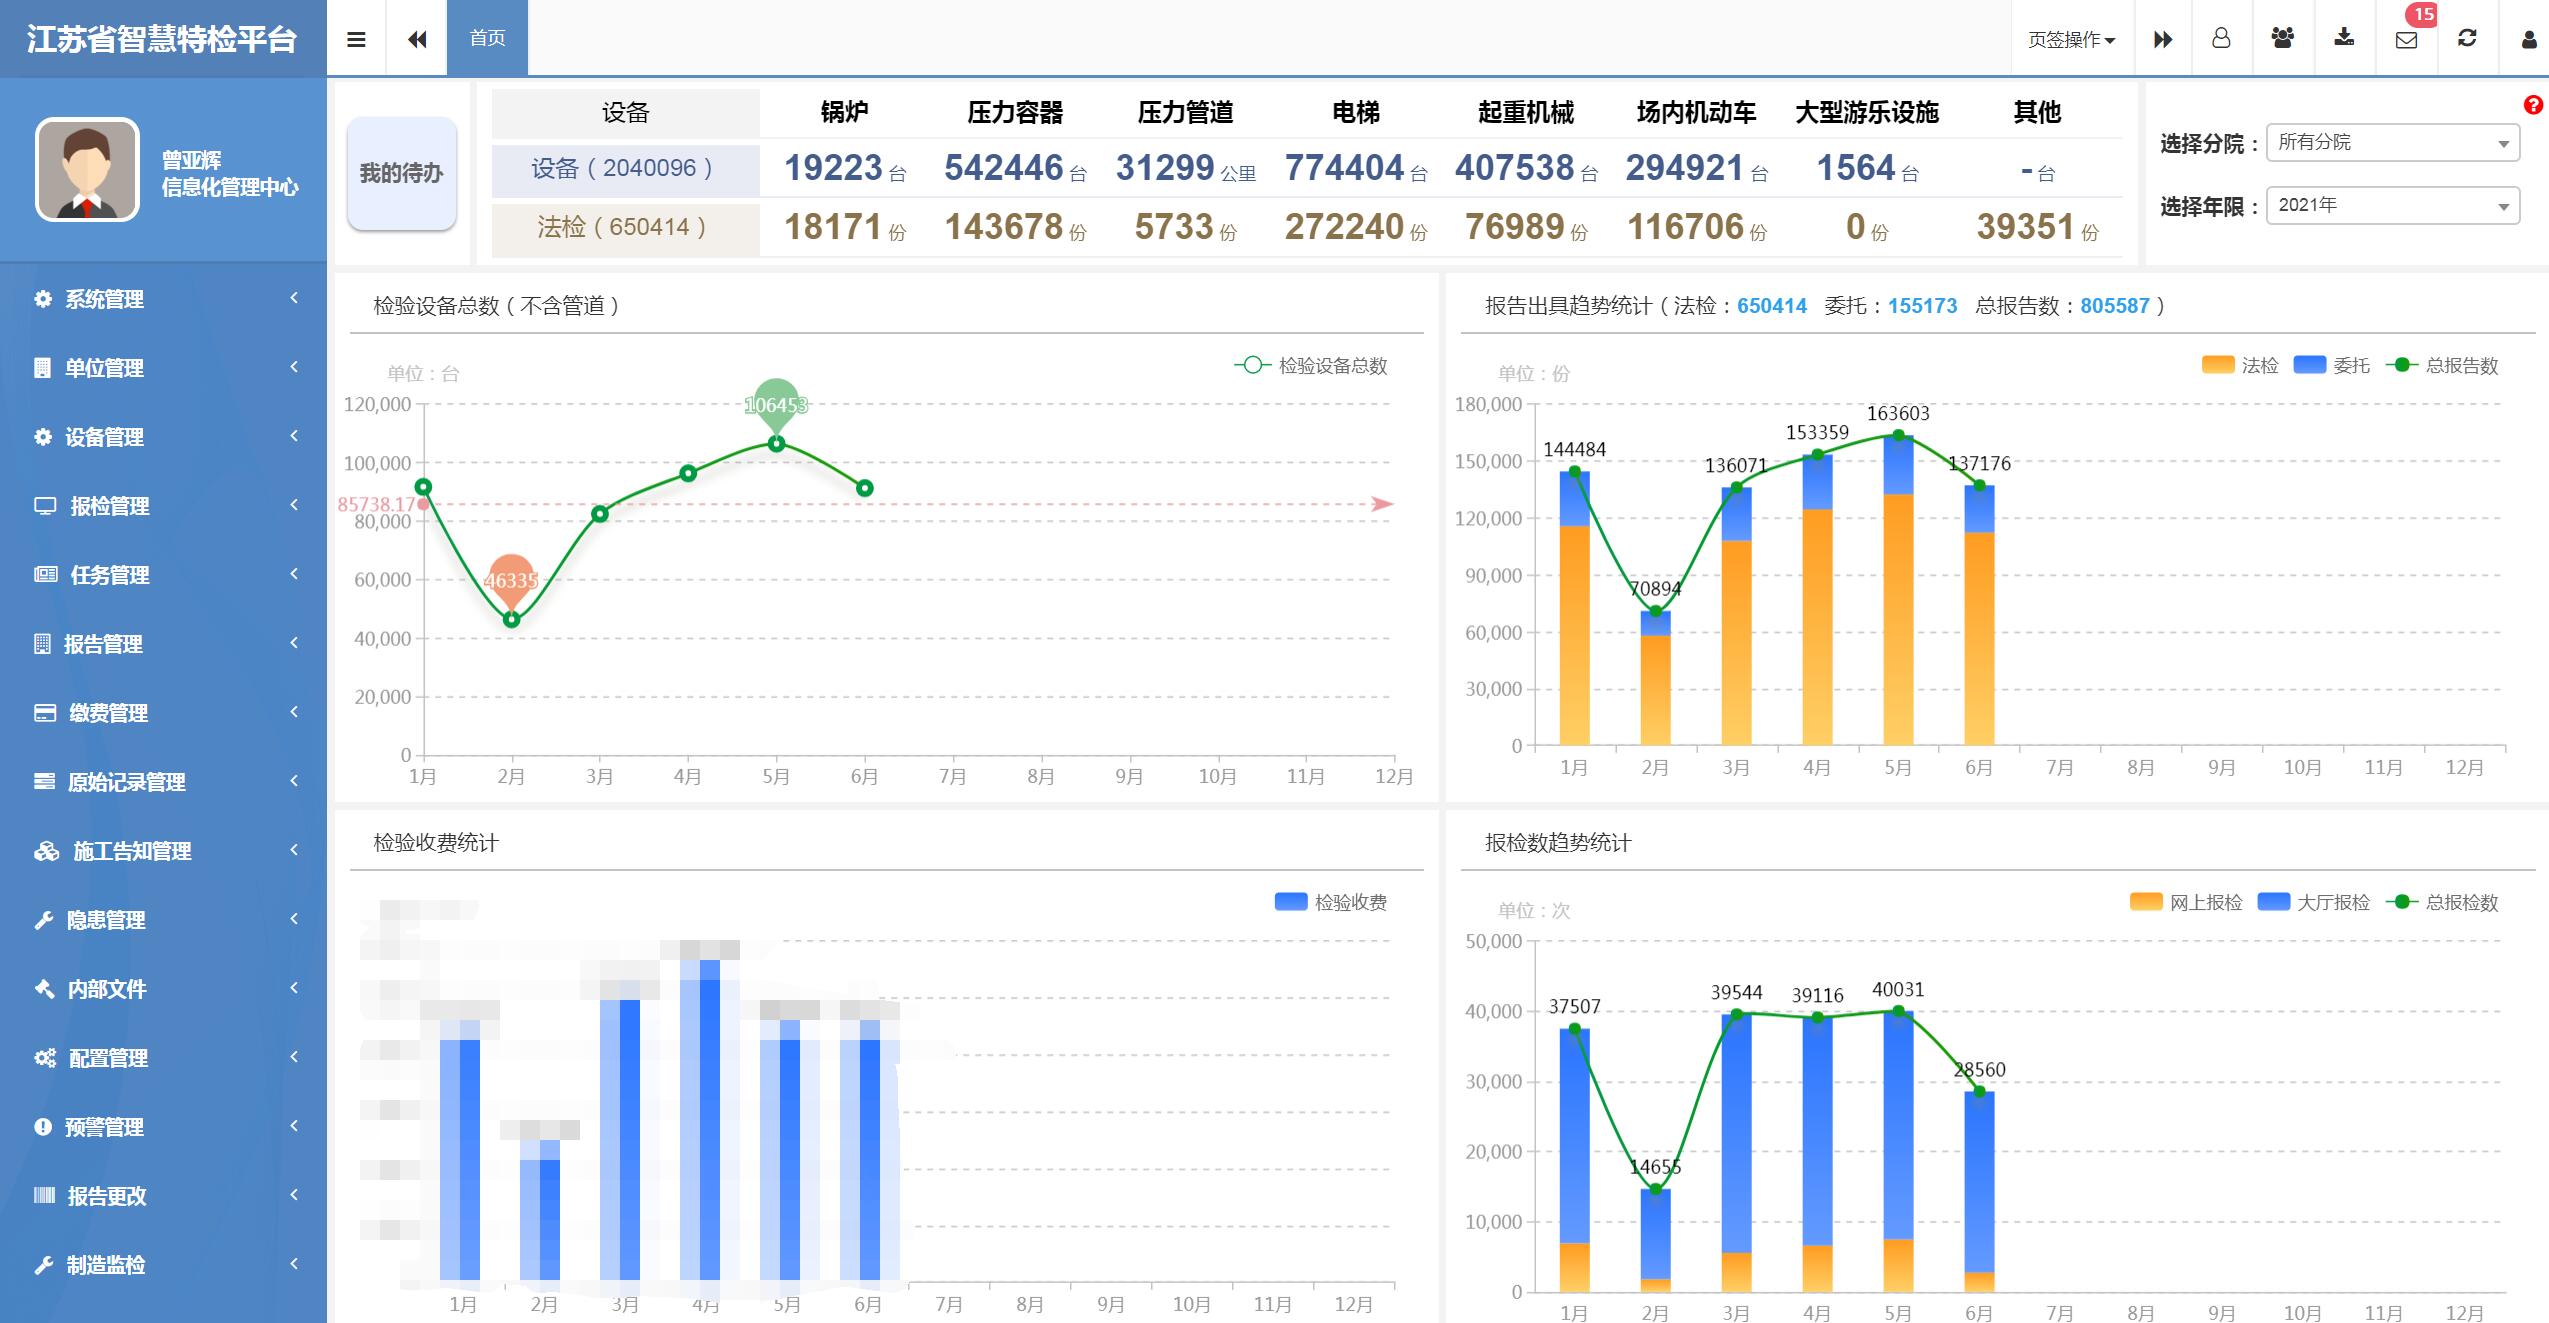
Task: Click the 法检 count 650414 link
Action: pos(1772,306)
